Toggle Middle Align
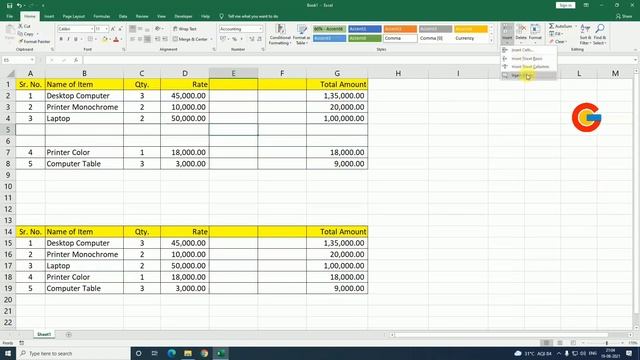Image resolution: width=640 pixels, height=360 pixels. click(140, 29)
